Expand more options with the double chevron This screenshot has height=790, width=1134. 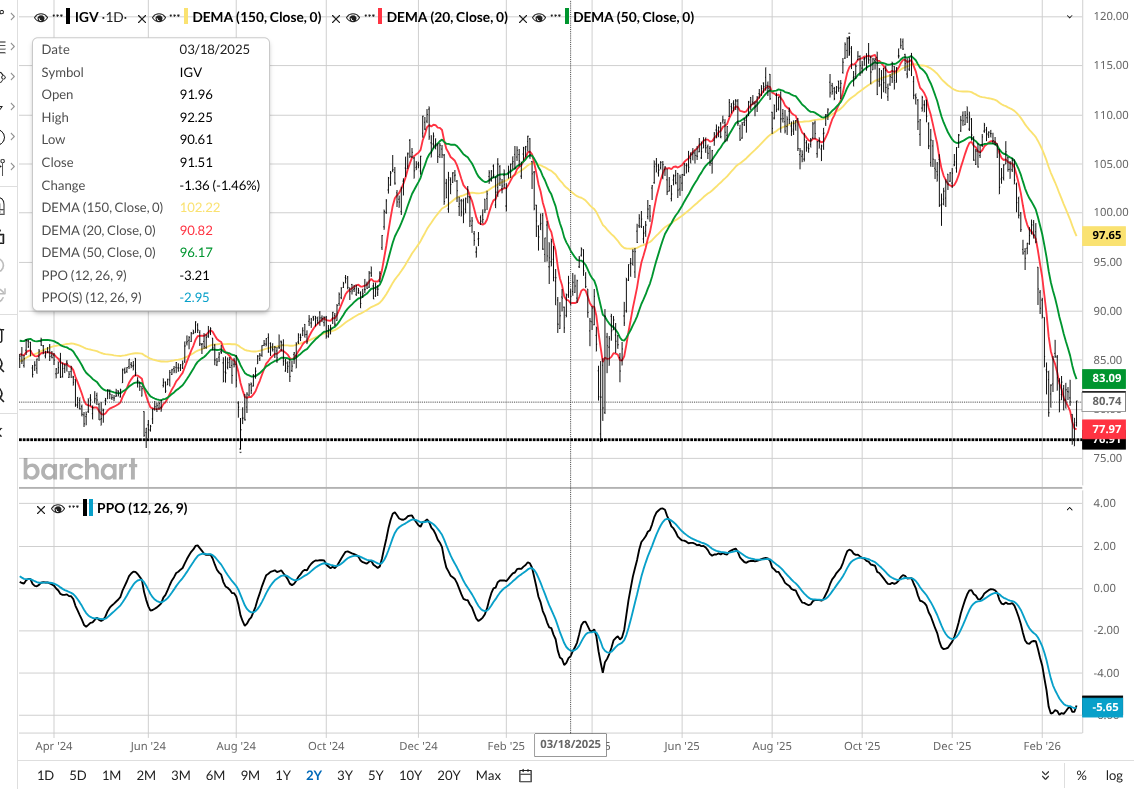click(1045, 776)
